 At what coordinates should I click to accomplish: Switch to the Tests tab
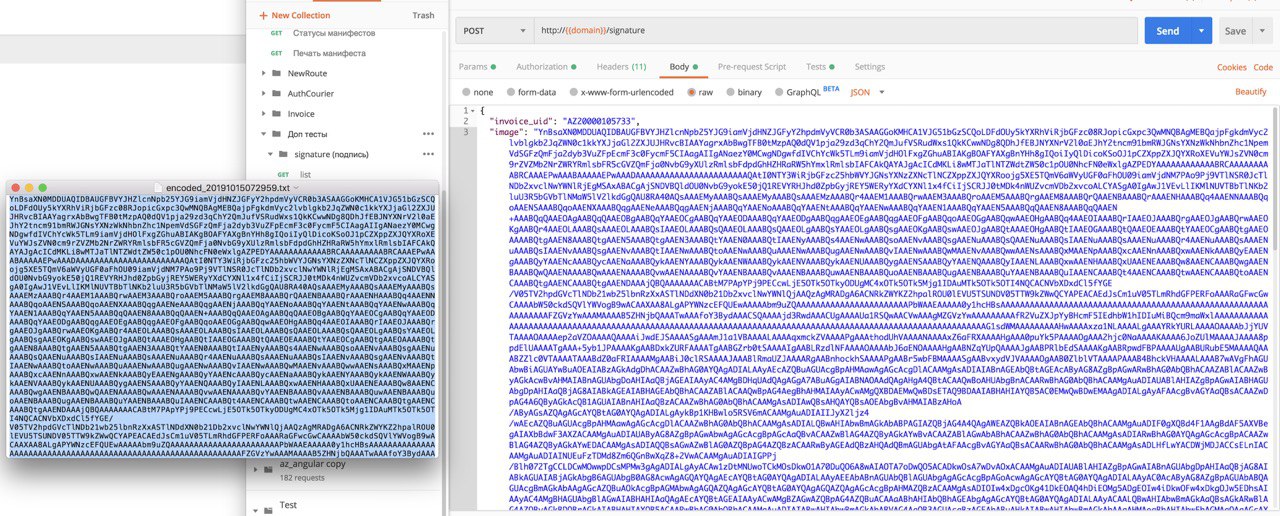click(820, 66)
